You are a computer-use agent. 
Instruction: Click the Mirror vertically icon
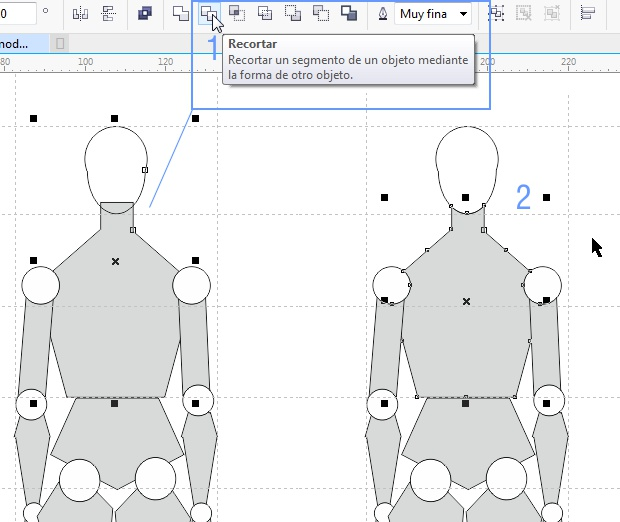(x=108, y=14)
